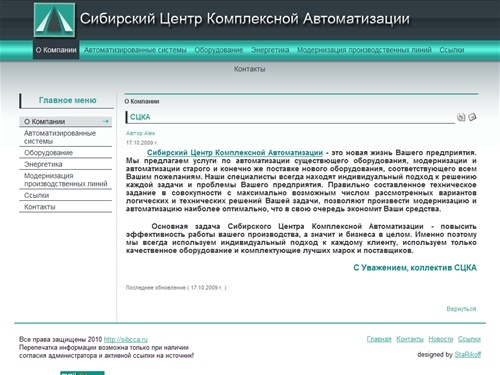Screen dimensions: 500x375
Task: Click the email article icon
Action: (472, 117)
